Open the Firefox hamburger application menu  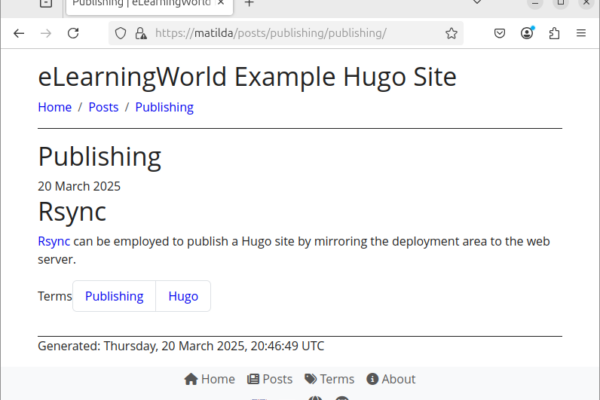point(581,33)
